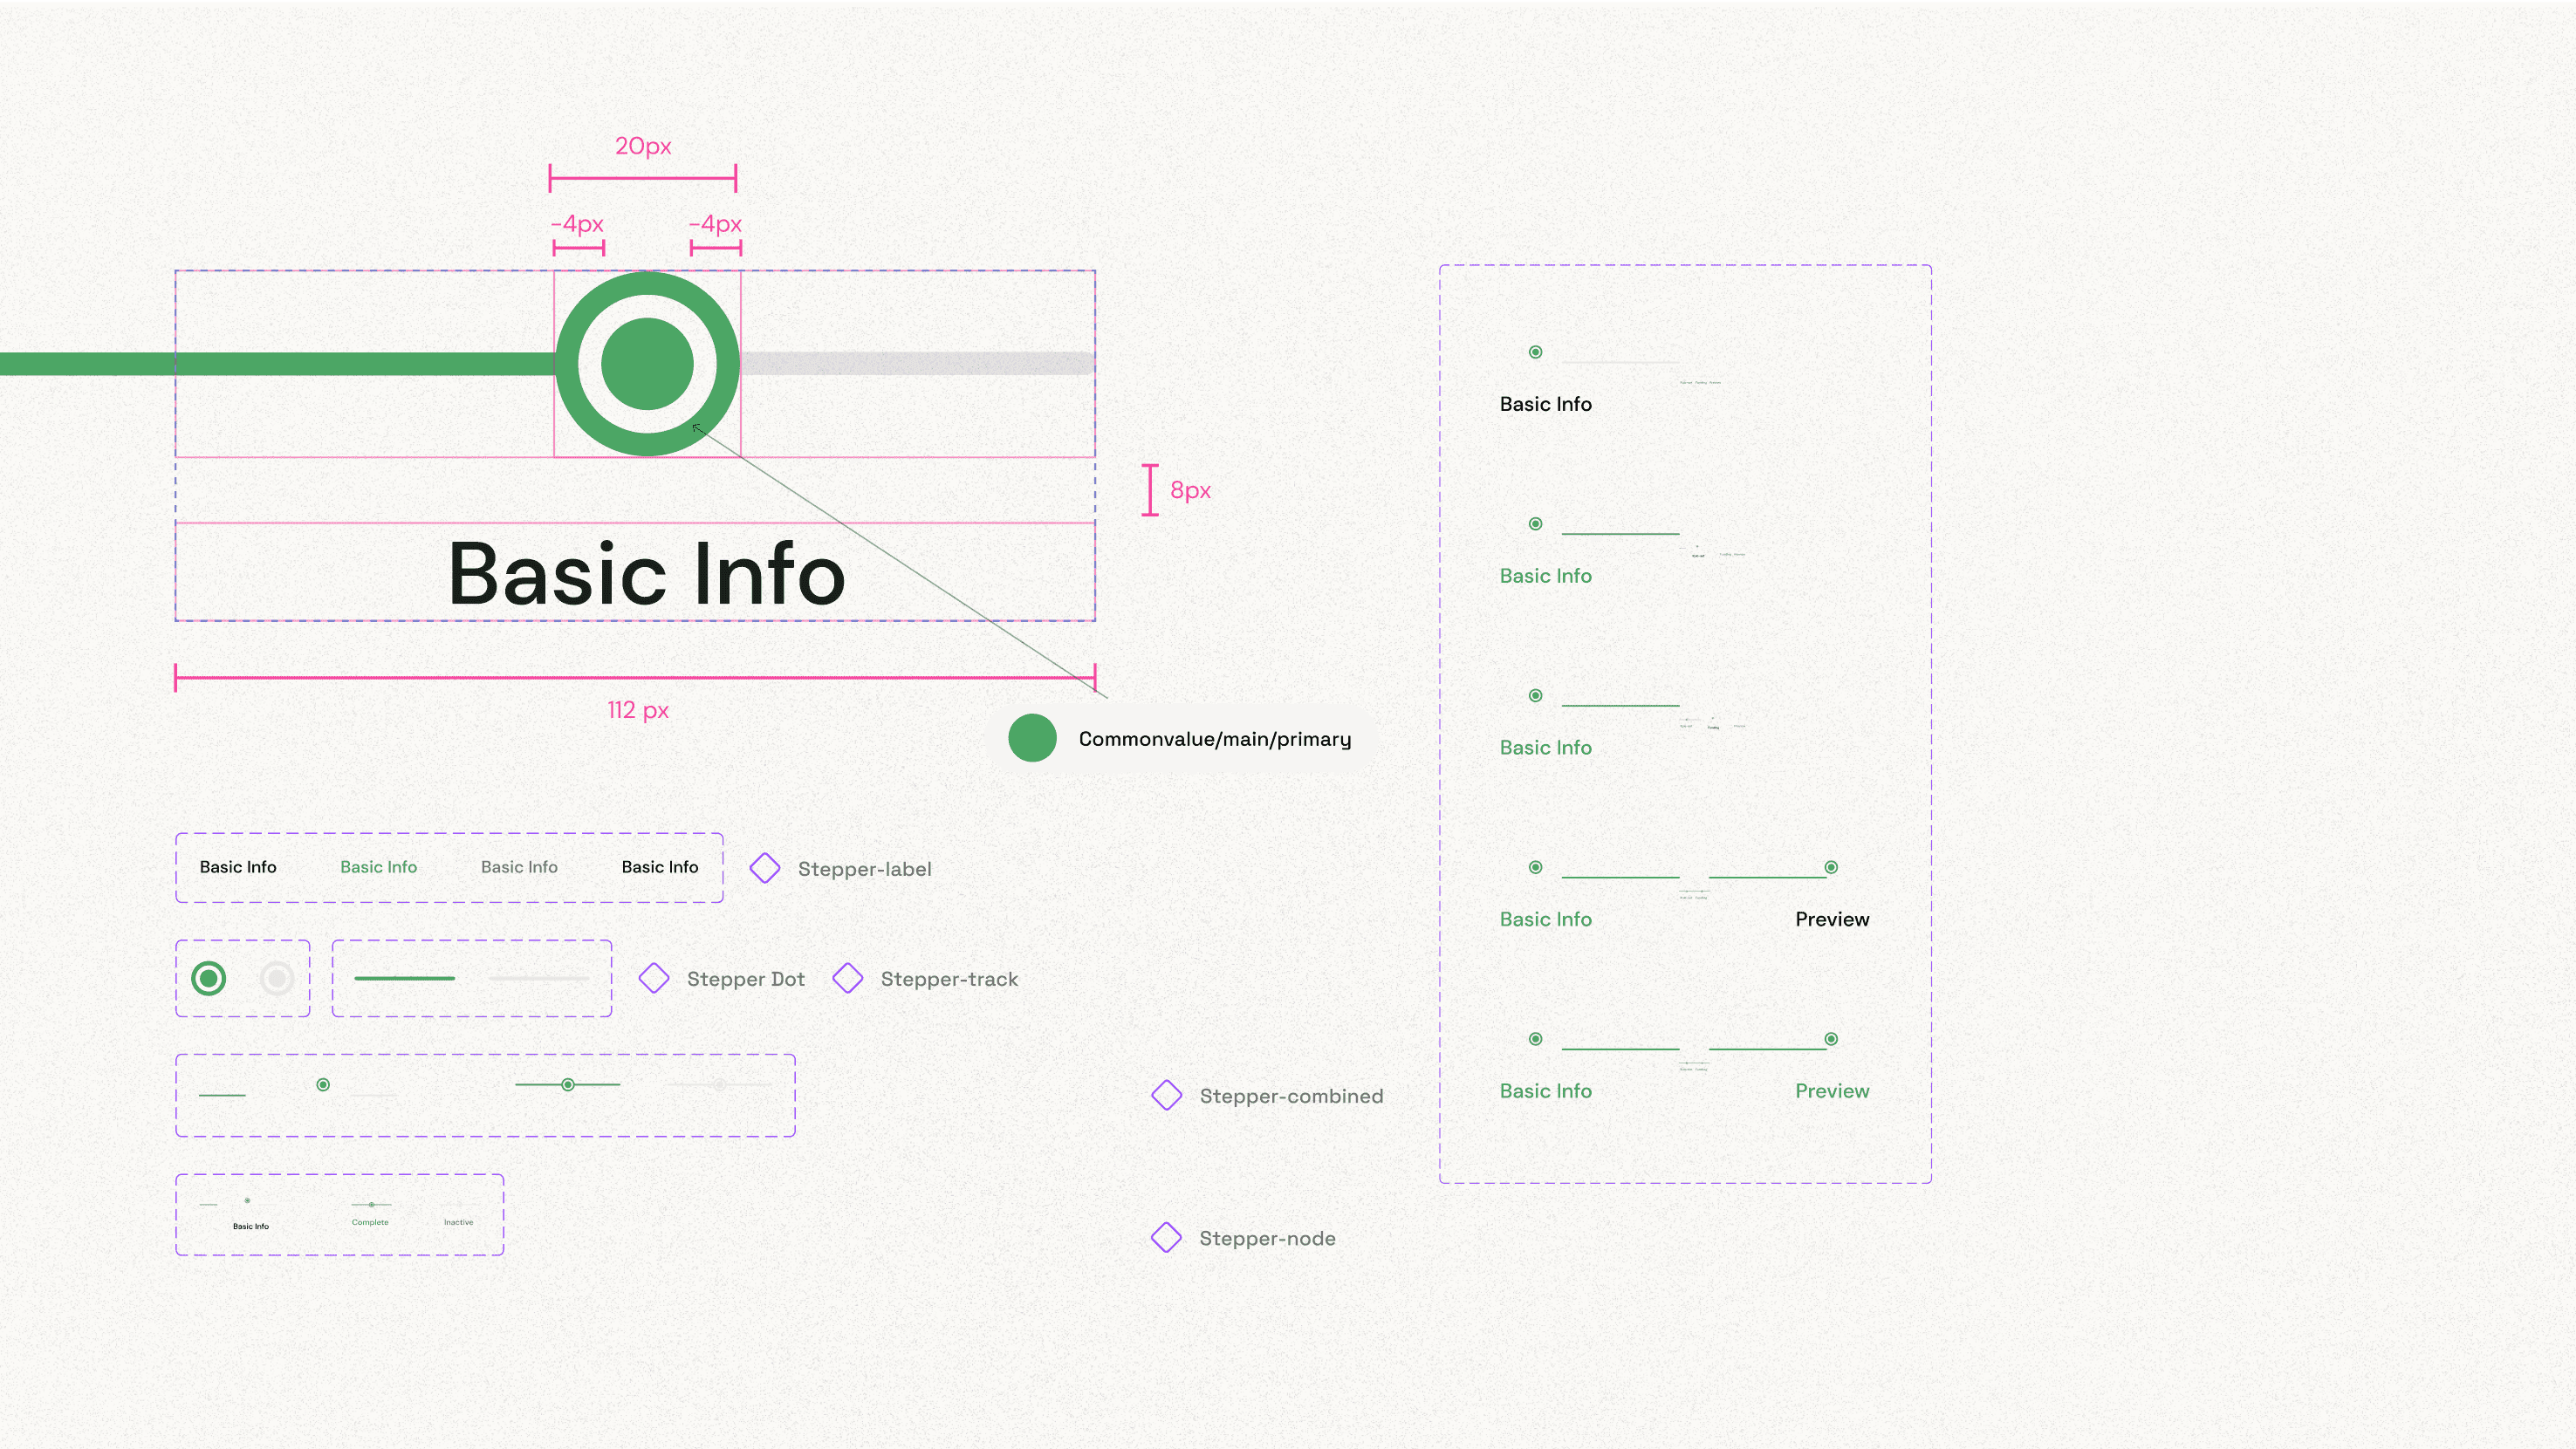This screenshot has width=2576, height=1449.
Task: Click the Stepper Dot diamond icon
Action: pos(654,978)
